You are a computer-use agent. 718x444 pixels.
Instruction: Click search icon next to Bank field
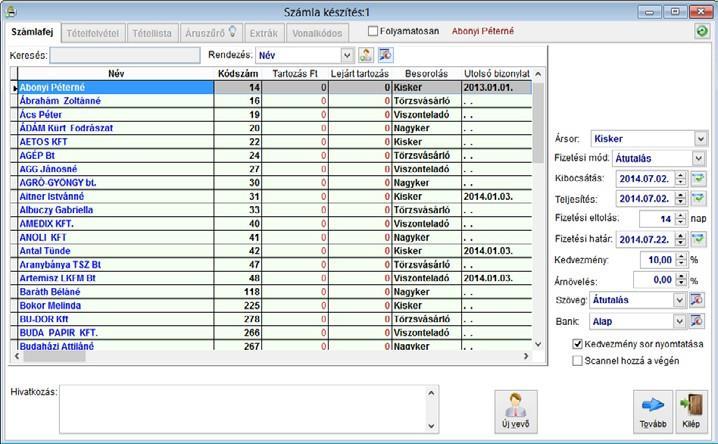click(x=696, y=321)
